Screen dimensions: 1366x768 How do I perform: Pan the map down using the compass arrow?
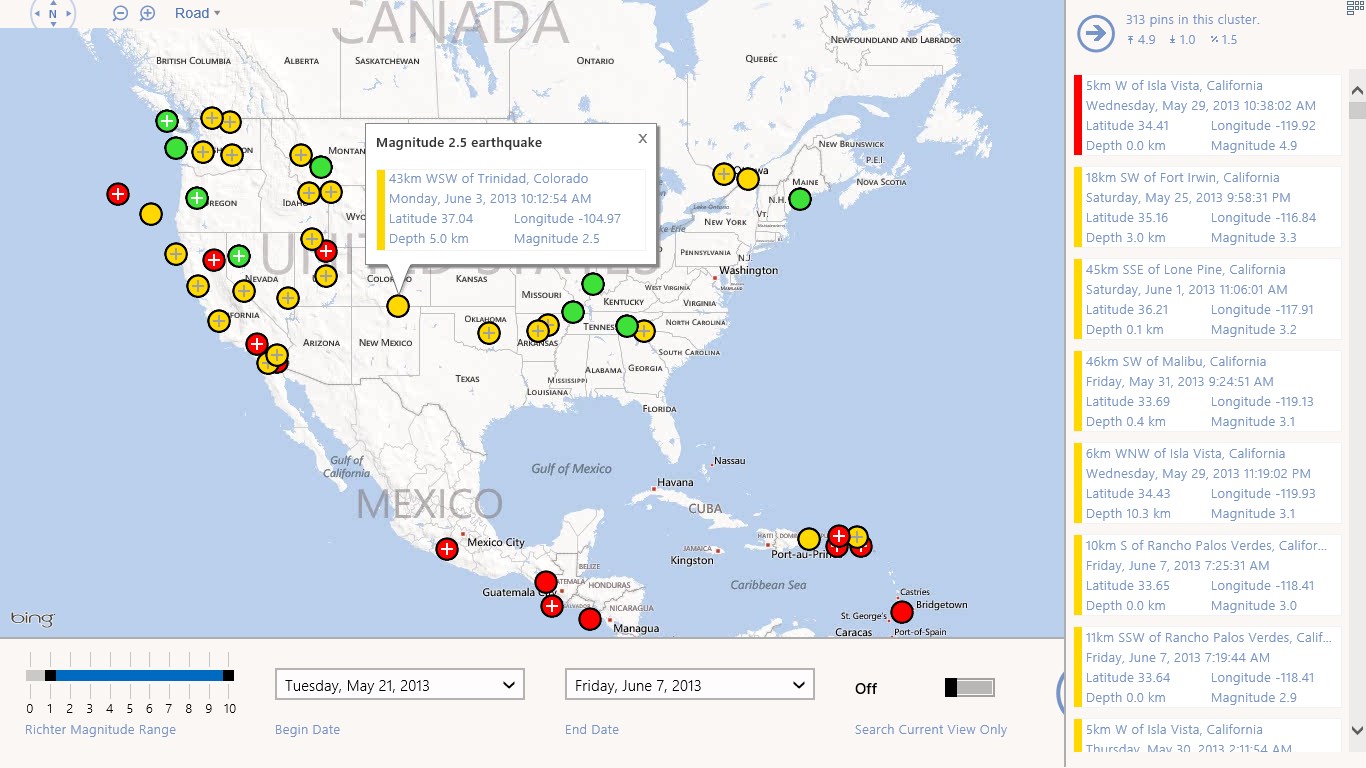coord(53,24)
